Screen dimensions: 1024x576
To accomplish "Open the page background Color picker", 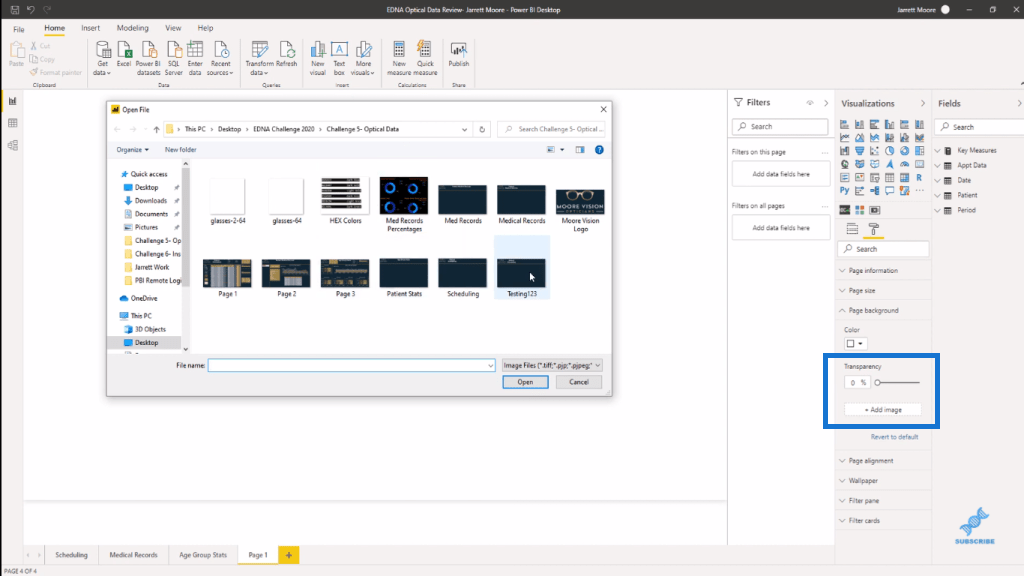I will (x=855, y=344).
